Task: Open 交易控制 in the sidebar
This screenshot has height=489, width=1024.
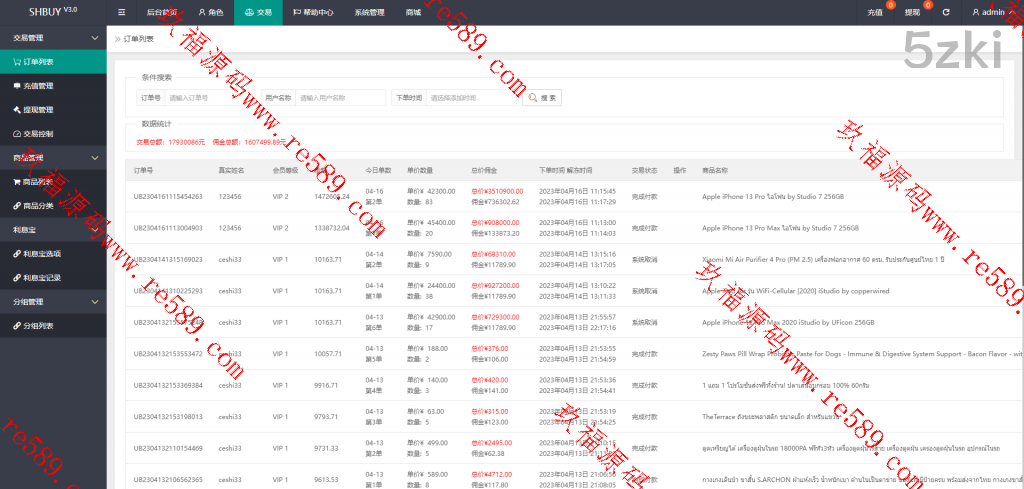Action: click(38, 134)
